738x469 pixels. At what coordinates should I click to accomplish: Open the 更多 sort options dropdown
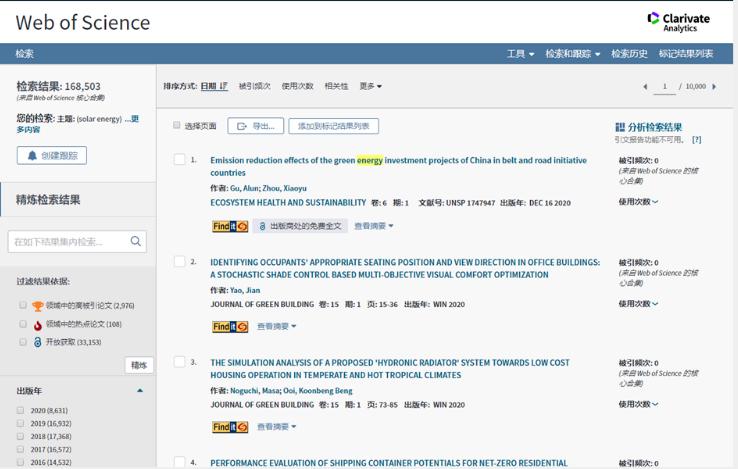click(370, 86)
